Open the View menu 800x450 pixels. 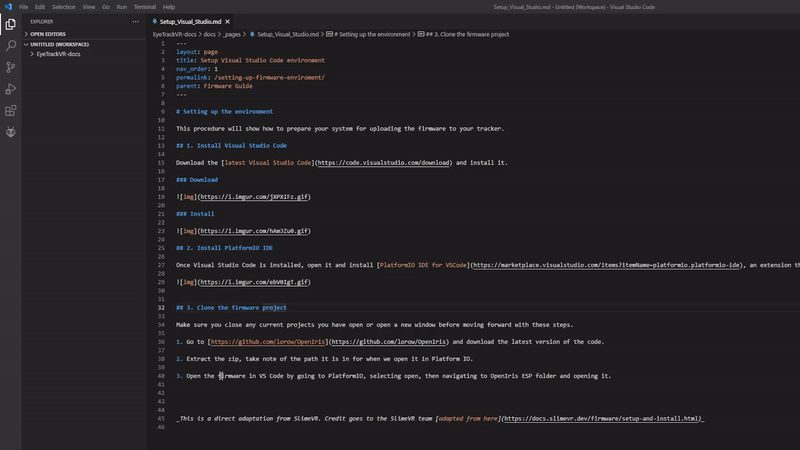coord(89,7)
